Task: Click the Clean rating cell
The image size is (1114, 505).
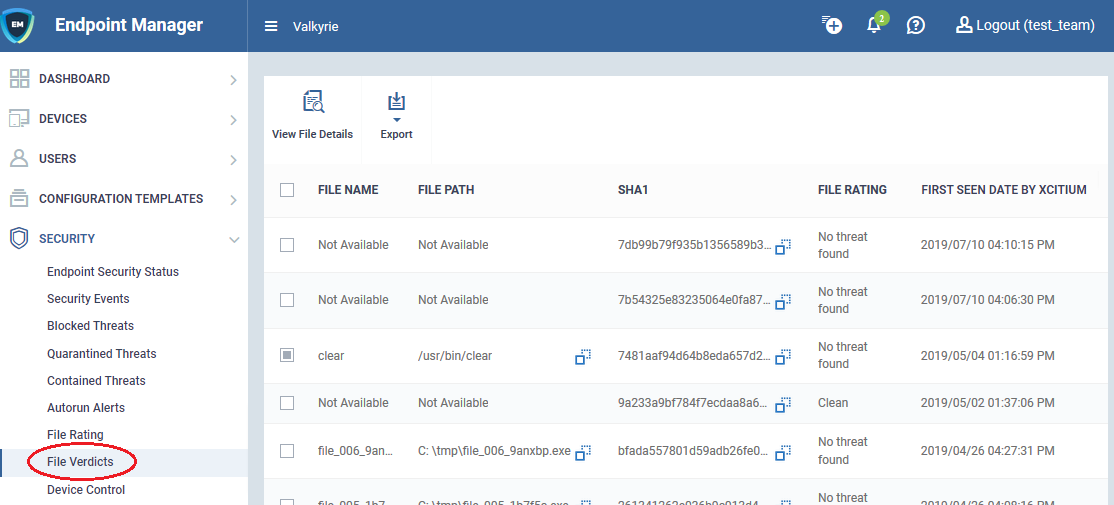Action: pos(833,403)
